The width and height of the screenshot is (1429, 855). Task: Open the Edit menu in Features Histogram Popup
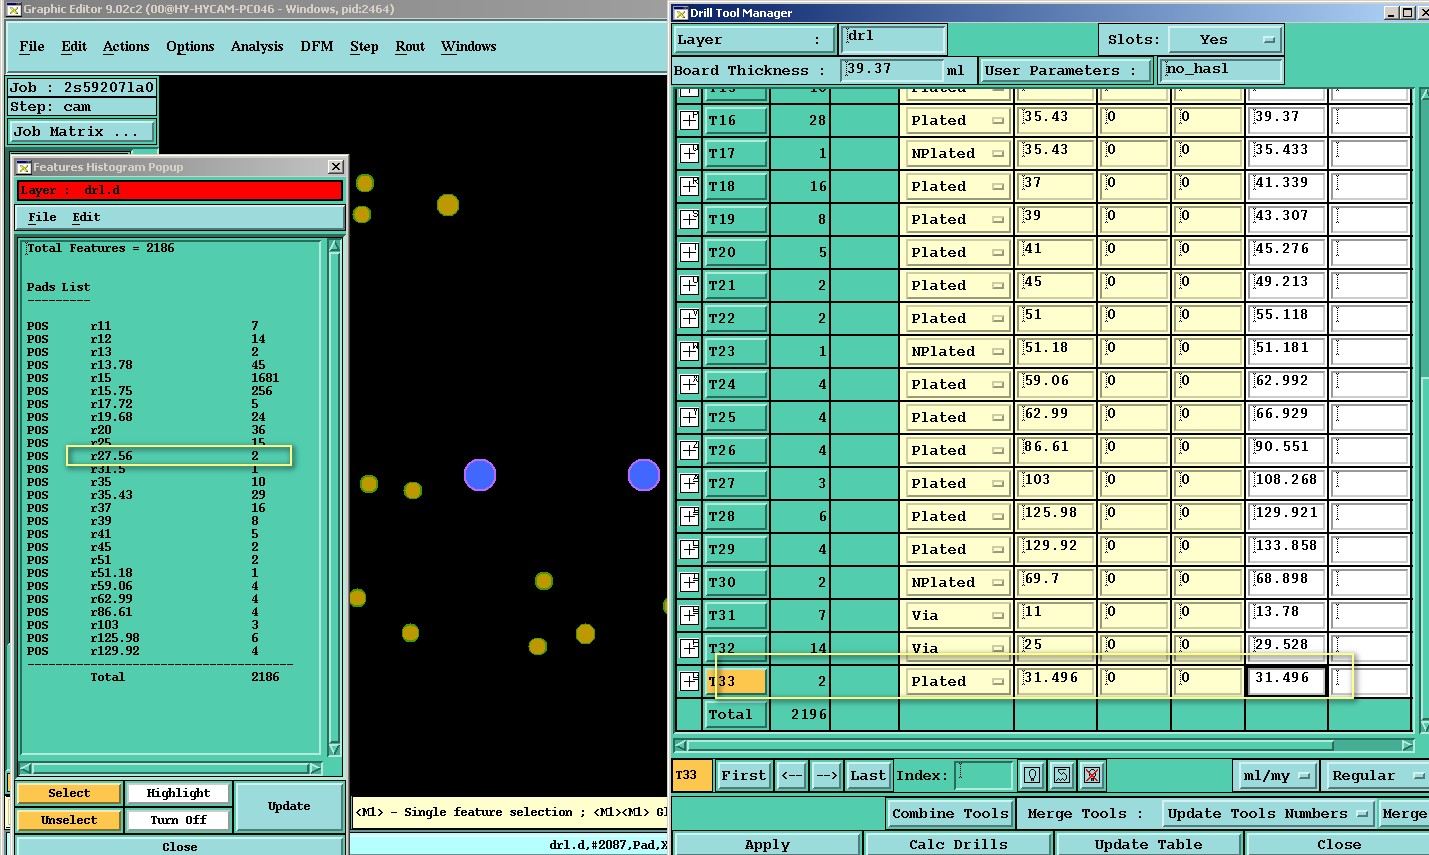pyautogui.click(x=86, y=217)
